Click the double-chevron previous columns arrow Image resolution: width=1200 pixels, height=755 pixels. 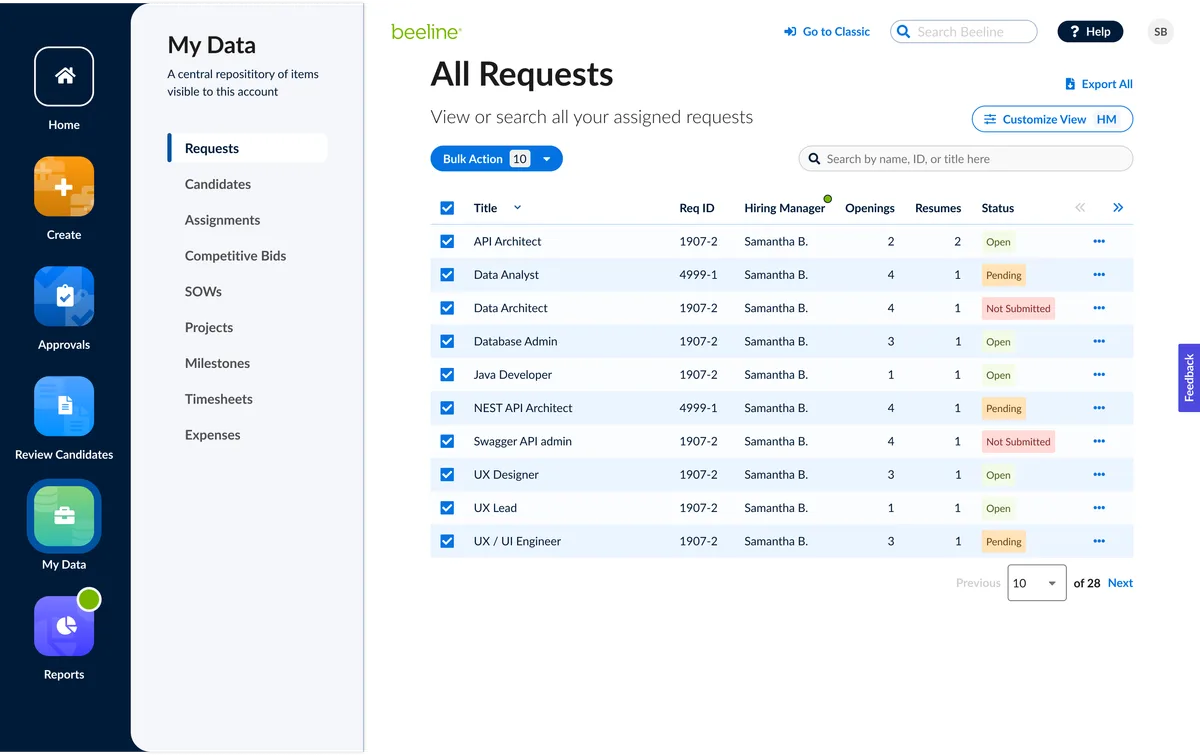[1080, 208]
